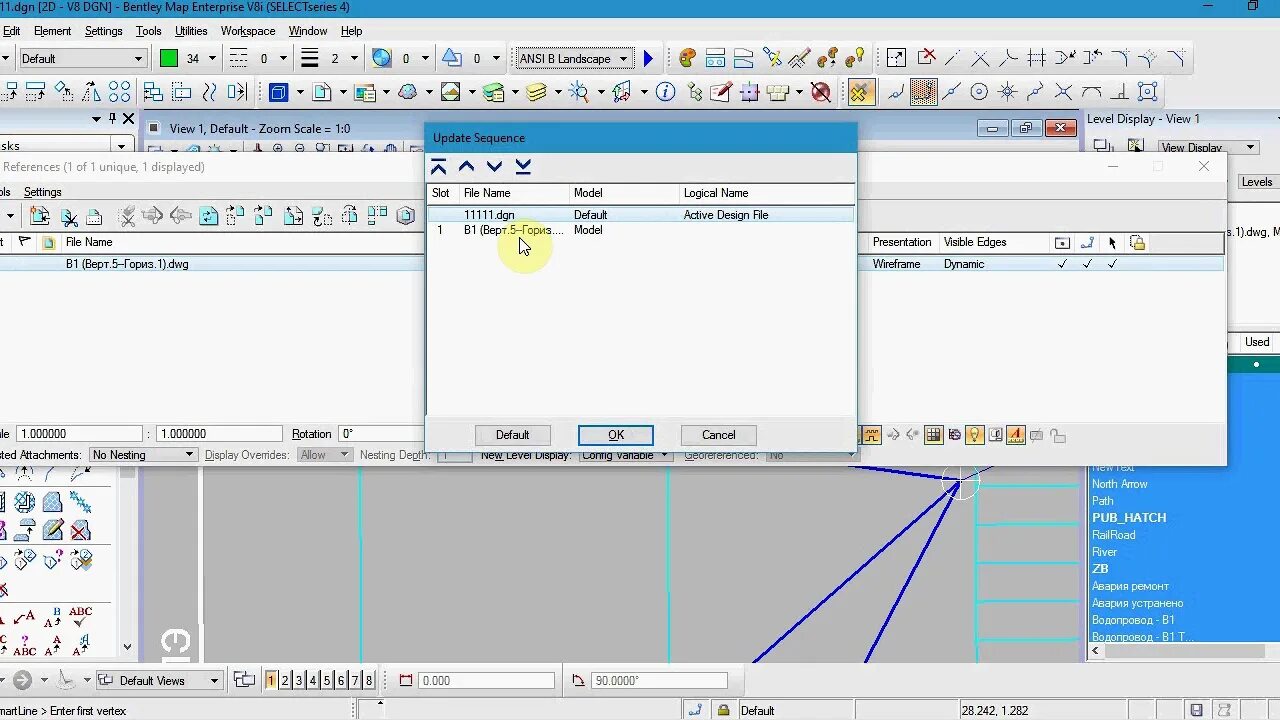Click the red circle crossed-out icon
Screen dimensions: 1280x720
coord(821,92)
